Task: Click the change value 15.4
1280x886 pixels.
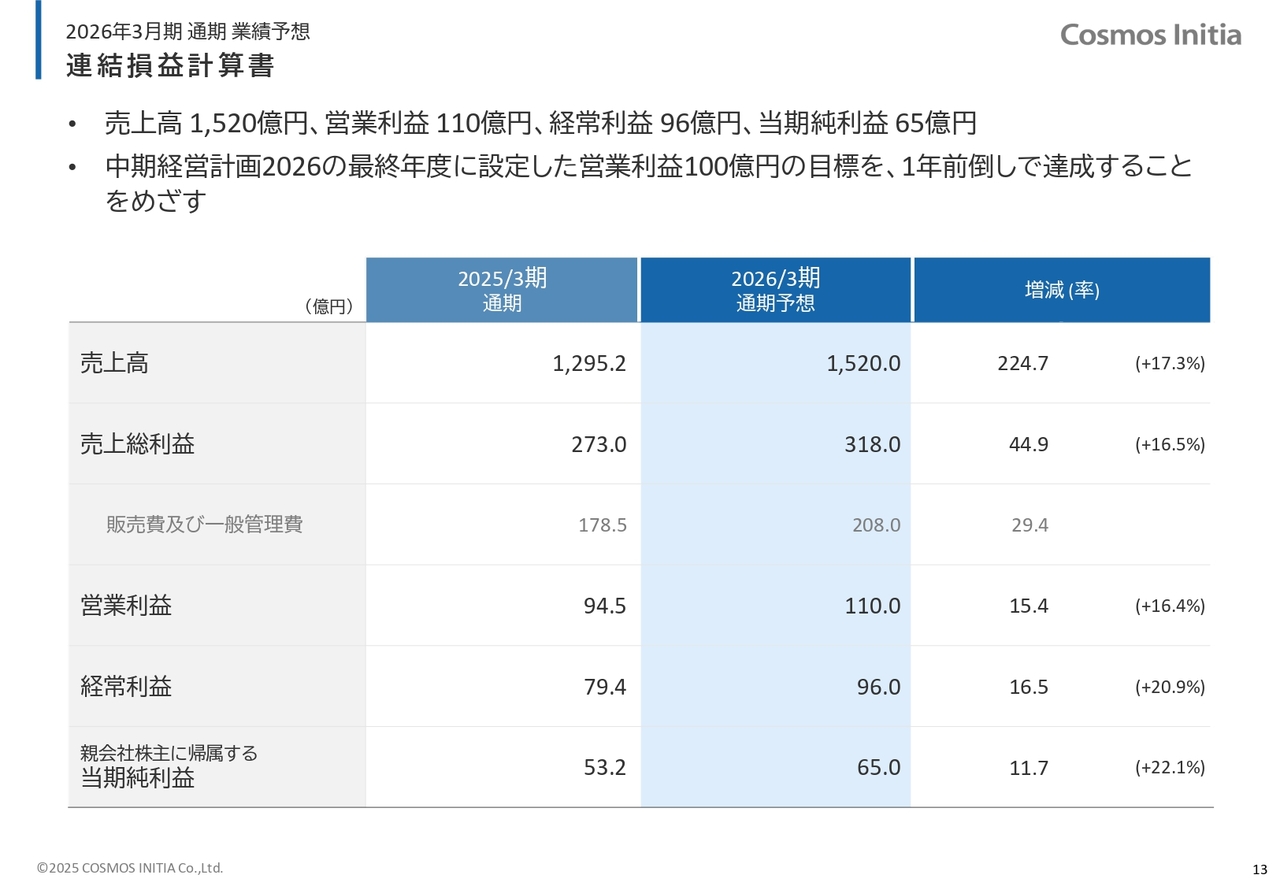Action: pos(1028,606)
